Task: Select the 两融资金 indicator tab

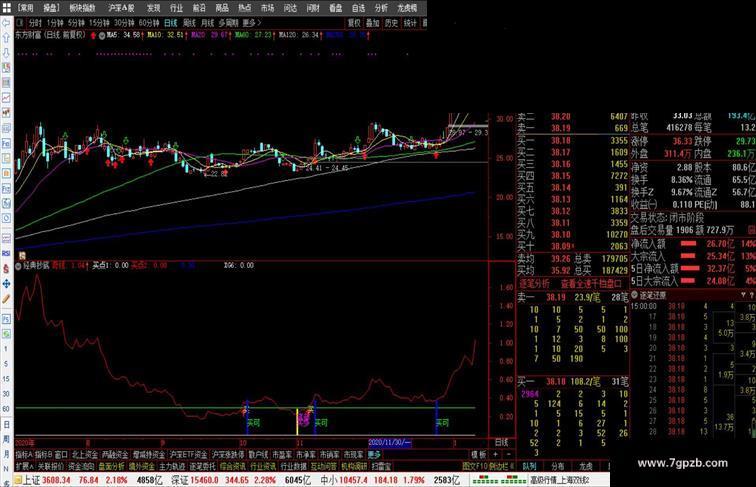Action: tap(115, 454)
